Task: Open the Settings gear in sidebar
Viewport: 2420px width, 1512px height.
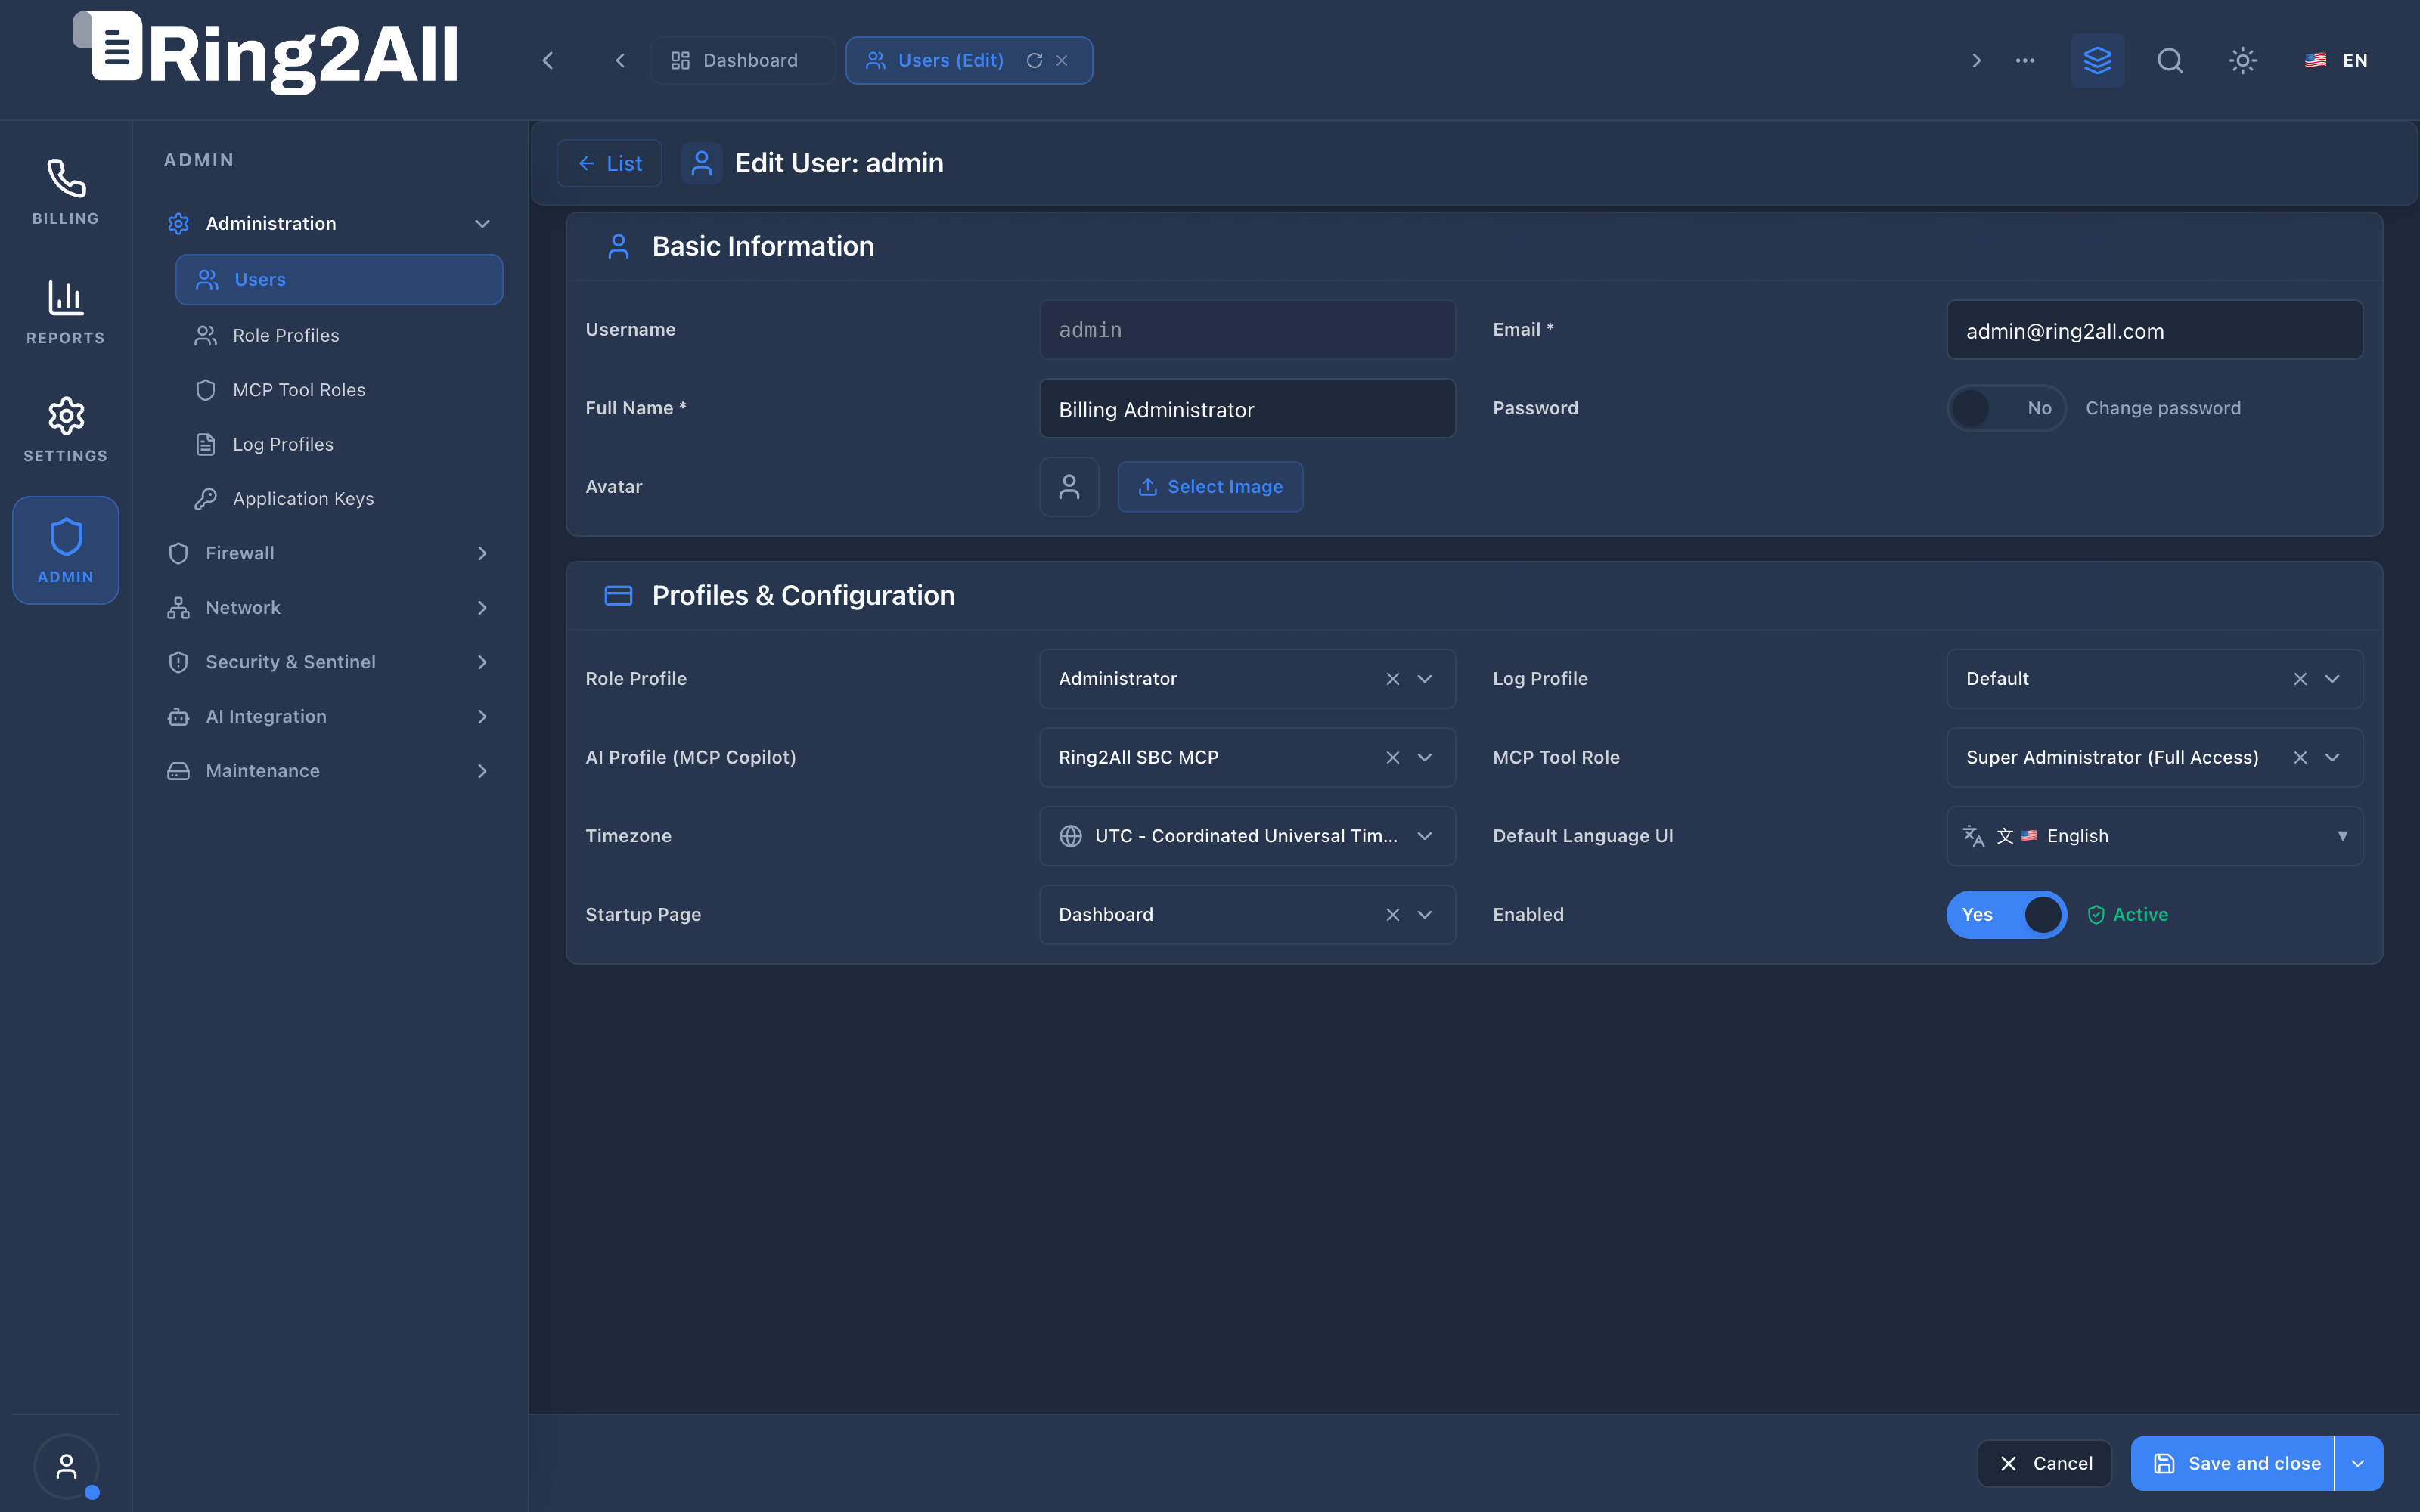Action: [x=65, y=430]
